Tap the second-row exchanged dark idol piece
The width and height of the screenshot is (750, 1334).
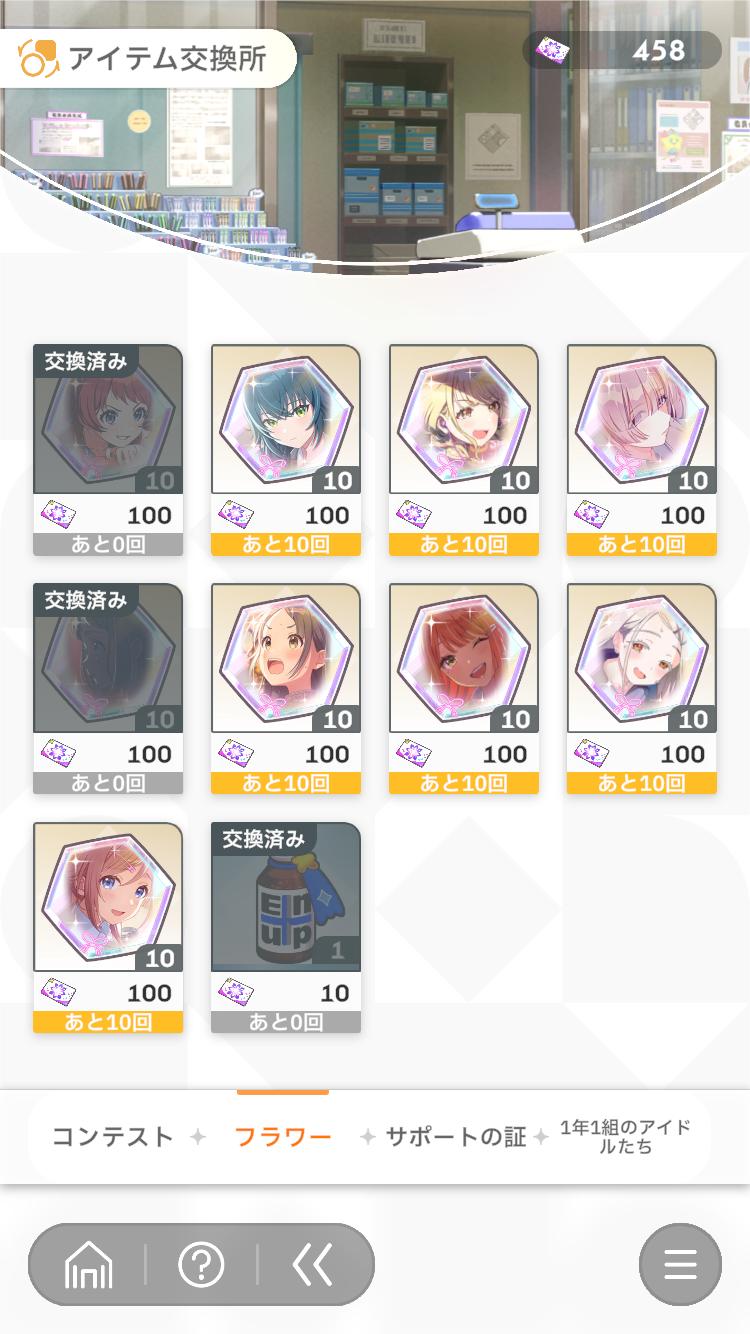point(108,689)
